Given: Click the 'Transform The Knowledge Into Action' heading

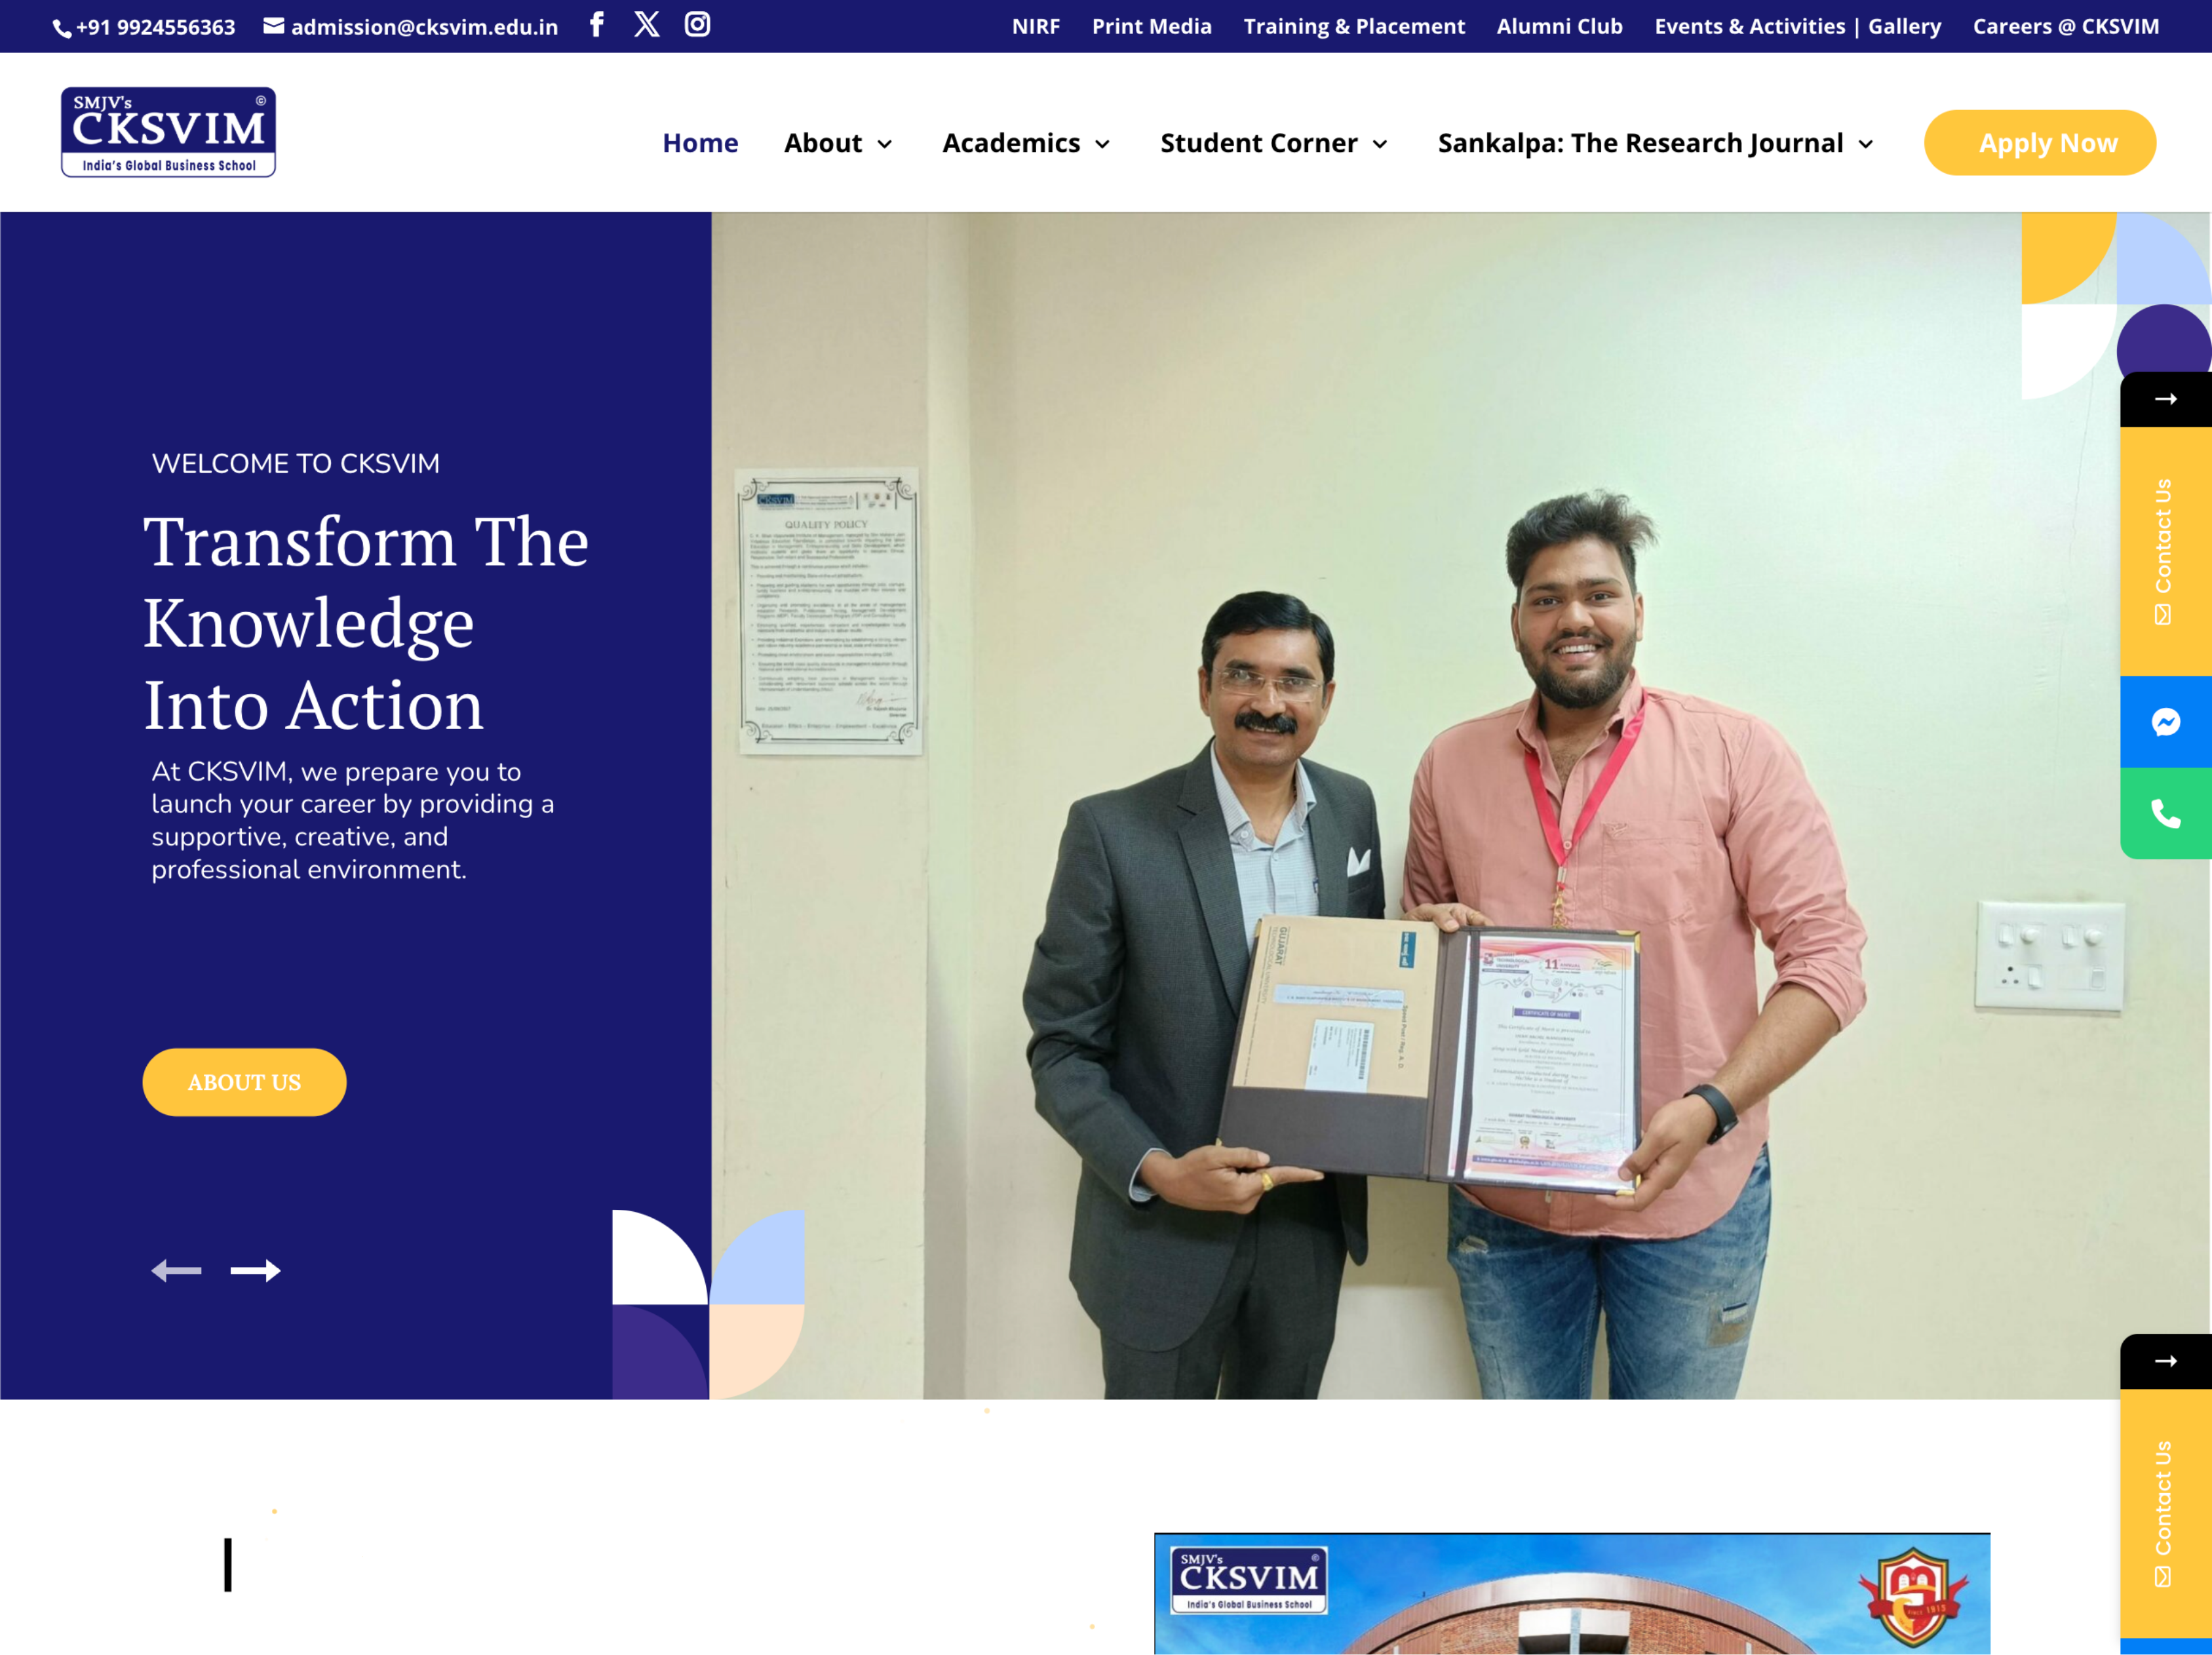Looking at the screenshot, I should click(366, 623).
